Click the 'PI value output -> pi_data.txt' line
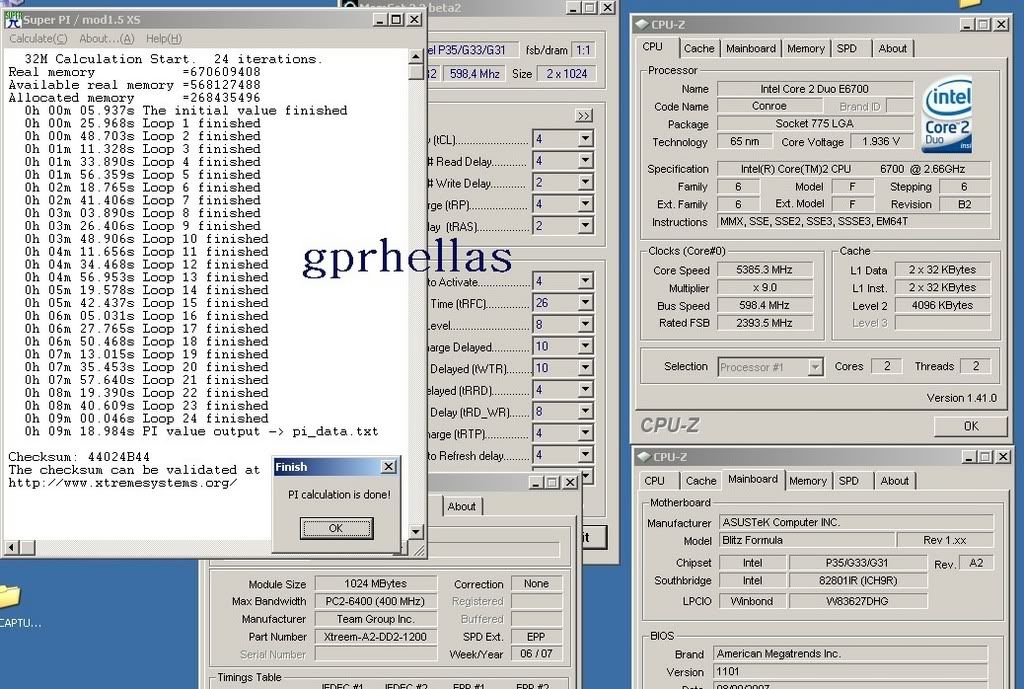Viewport: 1024px width, 689px height. pyautogui.click(x=201, y=432)
